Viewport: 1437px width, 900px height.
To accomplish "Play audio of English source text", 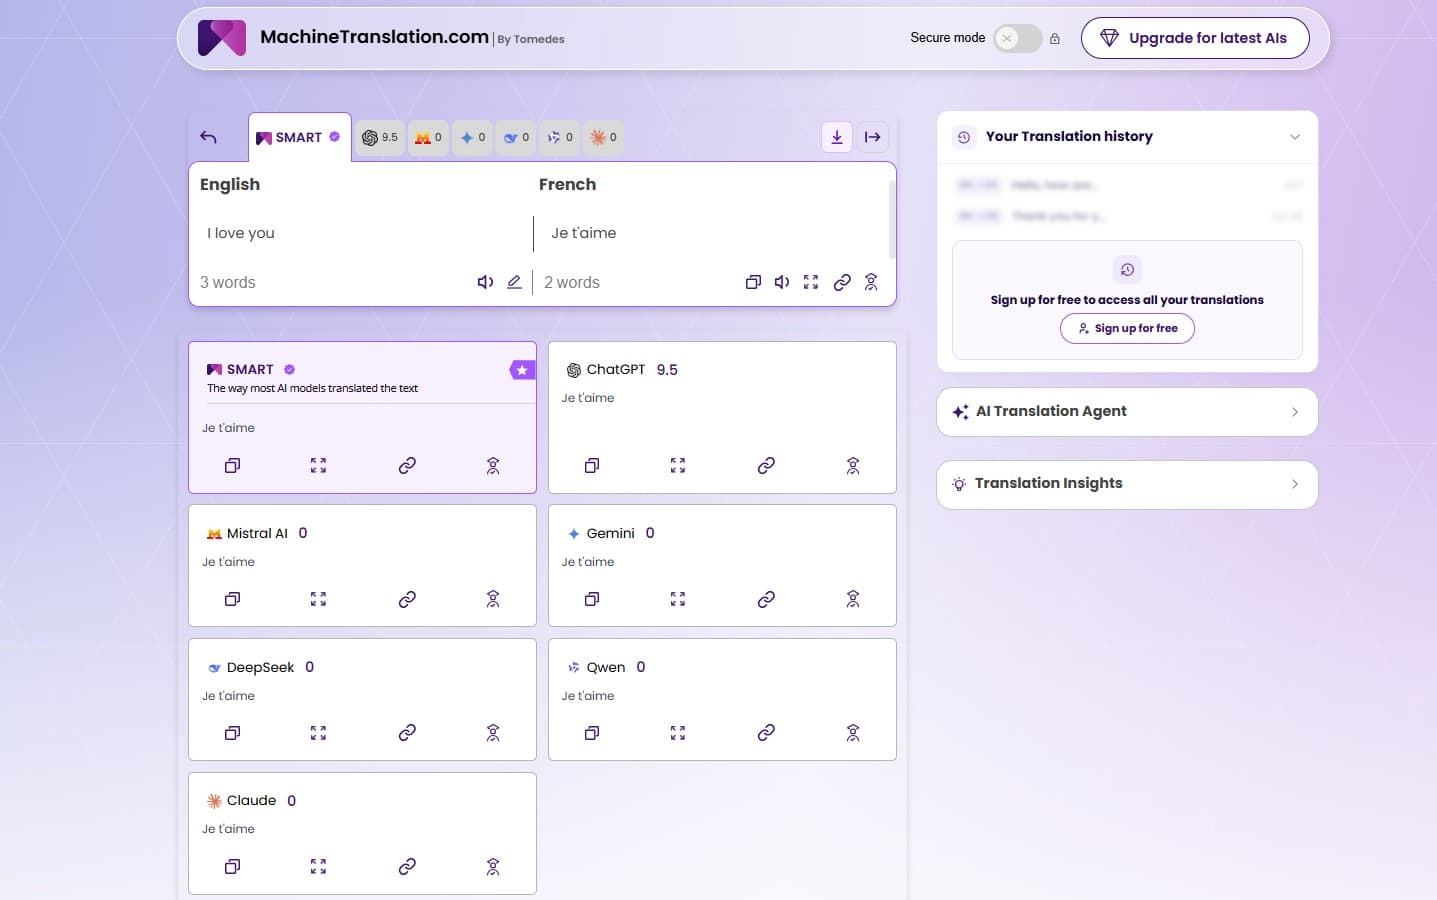I will click(485, 282).
